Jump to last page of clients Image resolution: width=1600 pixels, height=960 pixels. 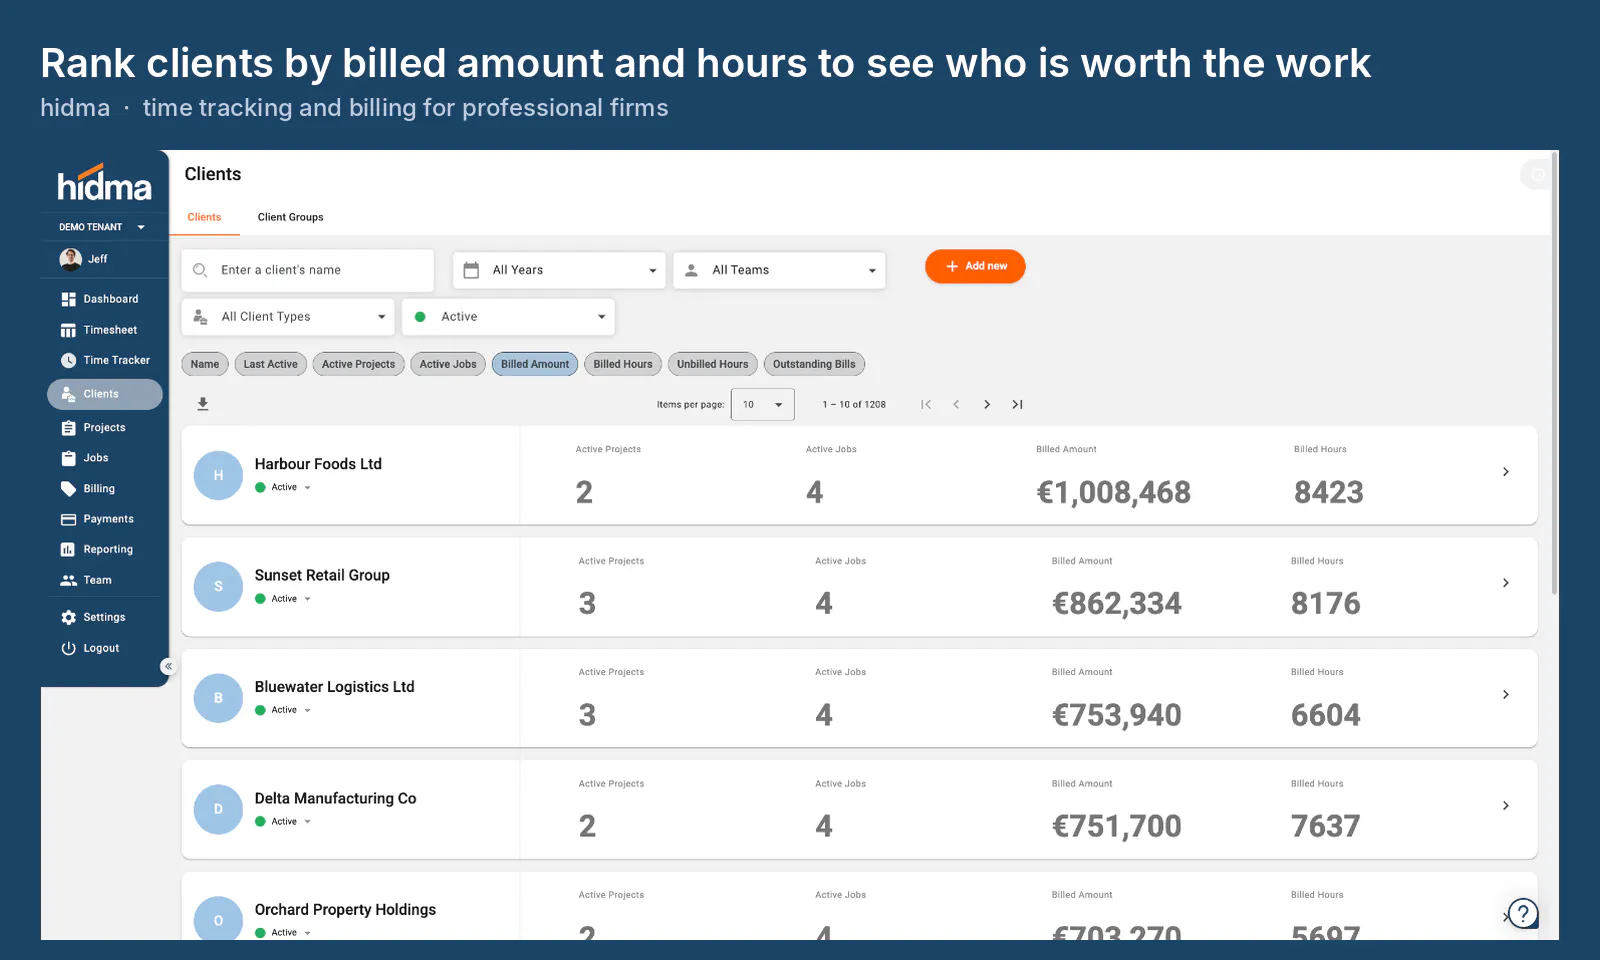(x=1017, y=404)
